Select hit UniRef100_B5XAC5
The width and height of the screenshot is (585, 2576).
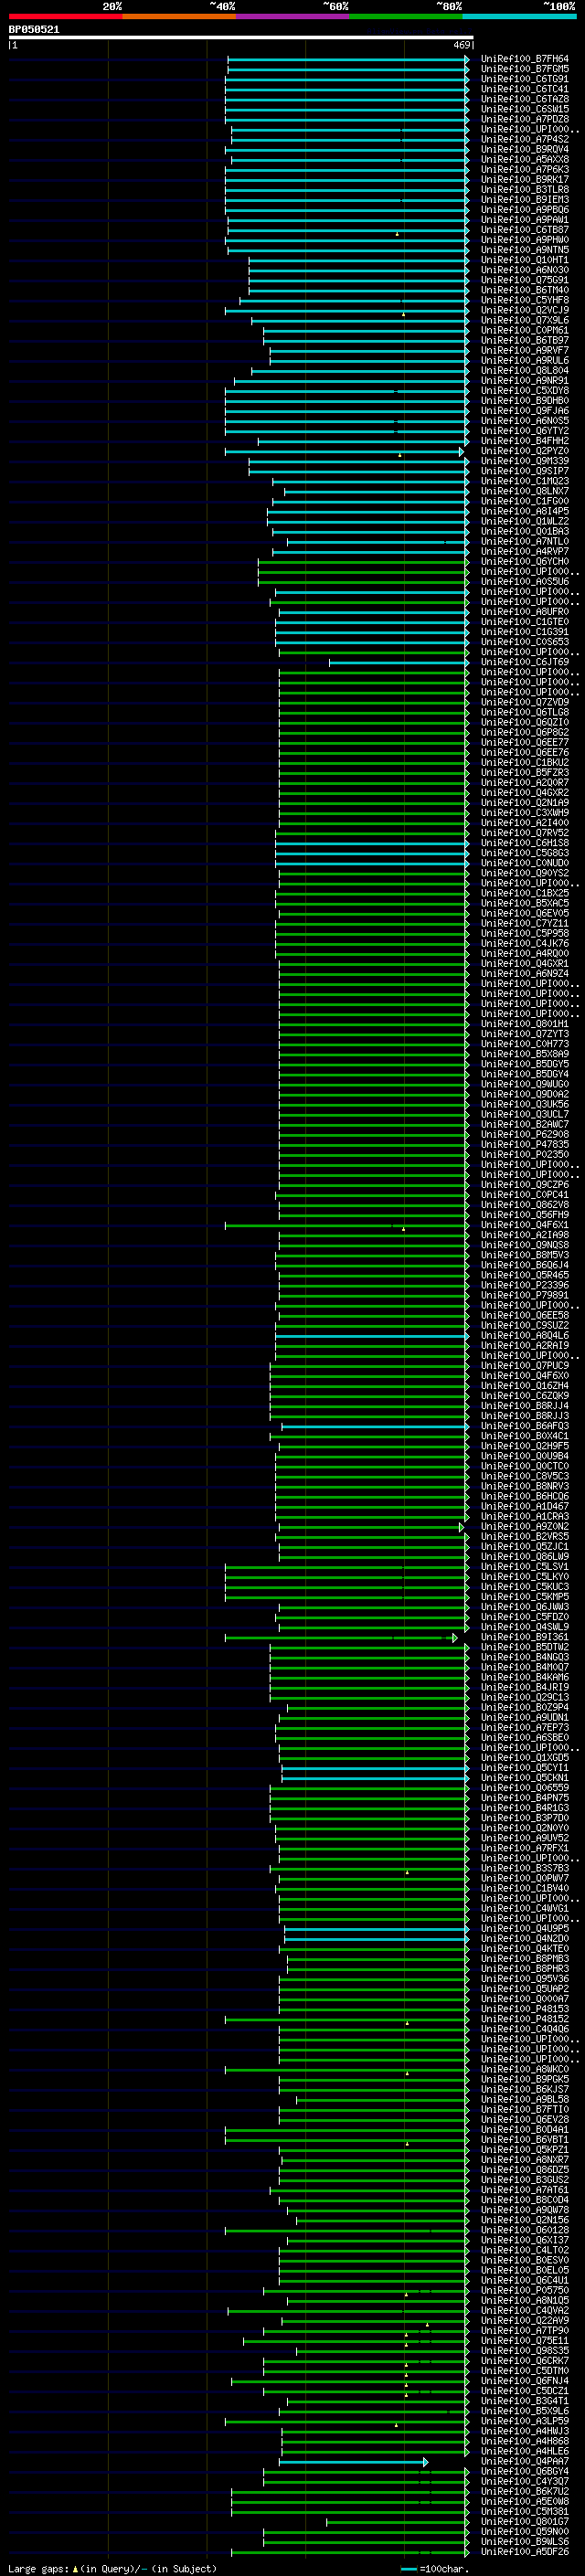point(524,903)
